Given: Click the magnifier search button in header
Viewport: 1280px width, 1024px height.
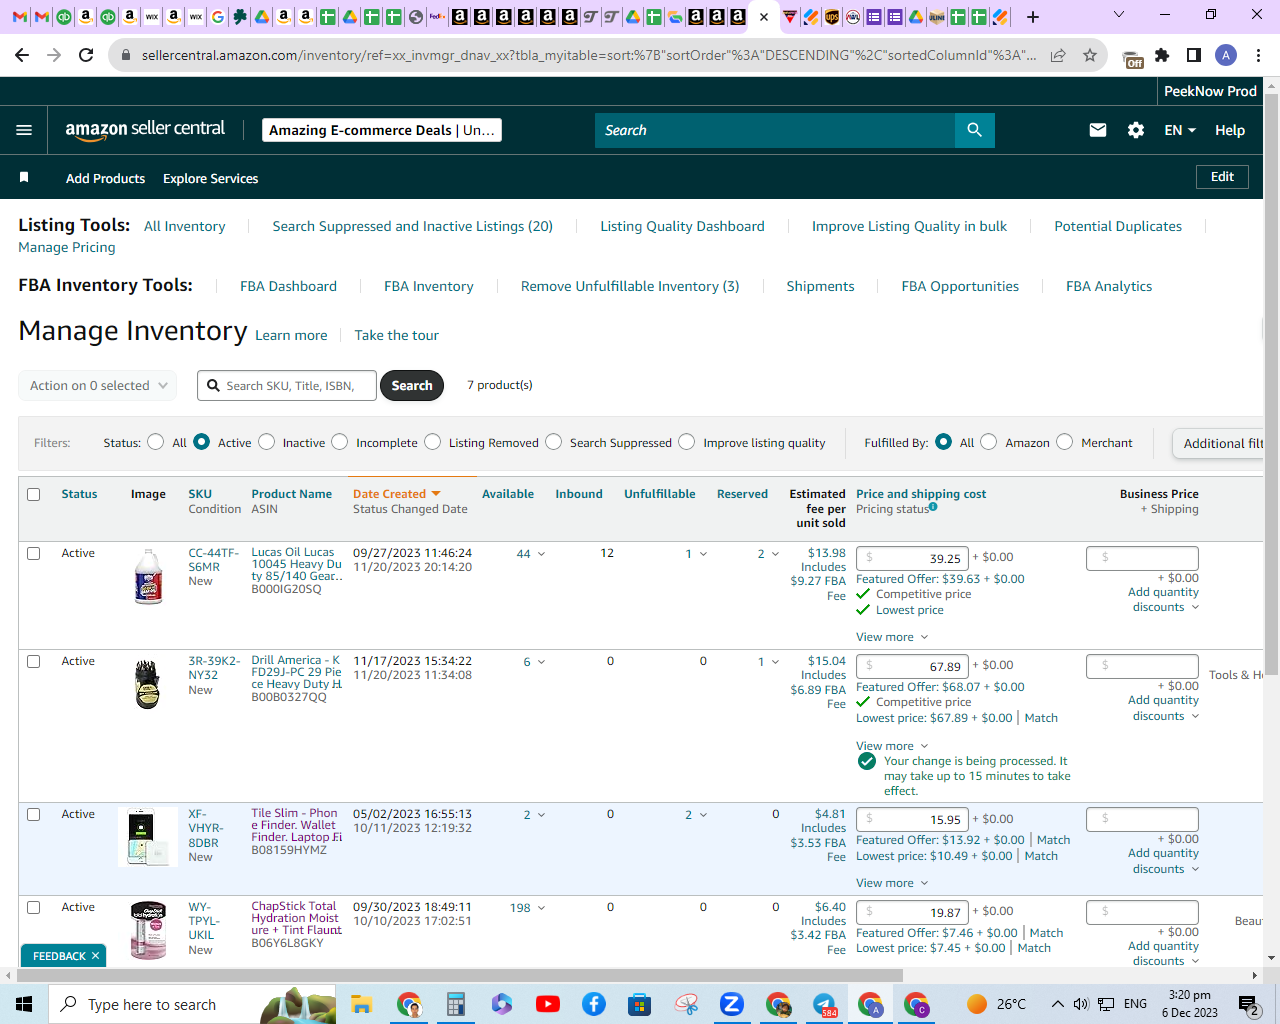Looking at the screenshot, I should 975,130.
